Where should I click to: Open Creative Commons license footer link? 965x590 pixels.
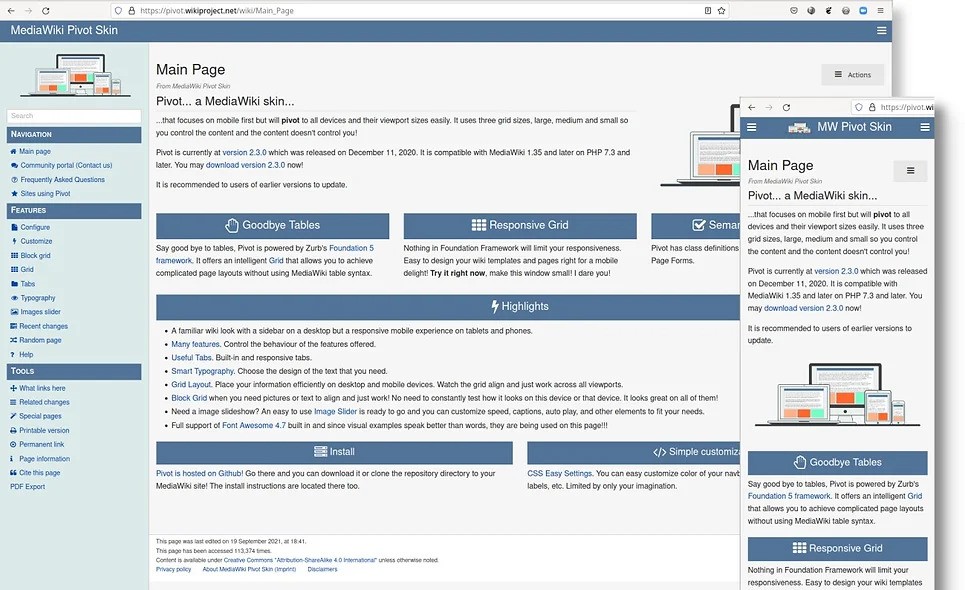coord(300,560)
